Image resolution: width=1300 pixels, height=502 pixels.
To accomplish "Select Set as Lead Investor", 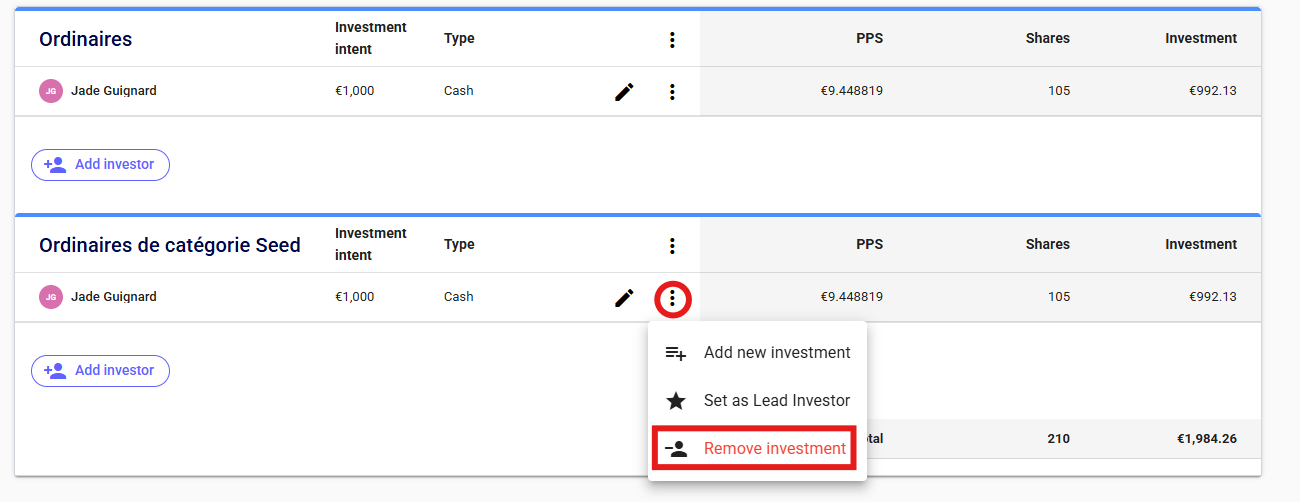I will [776, 401].
